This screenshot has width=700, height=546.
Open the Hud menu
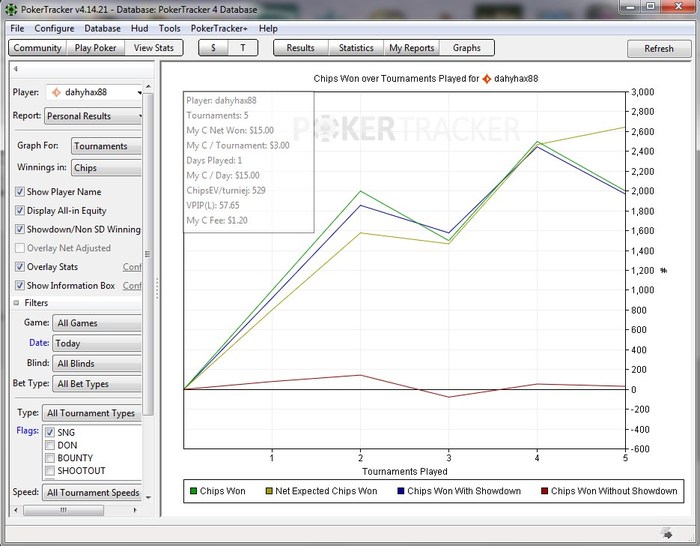(139, 29)
